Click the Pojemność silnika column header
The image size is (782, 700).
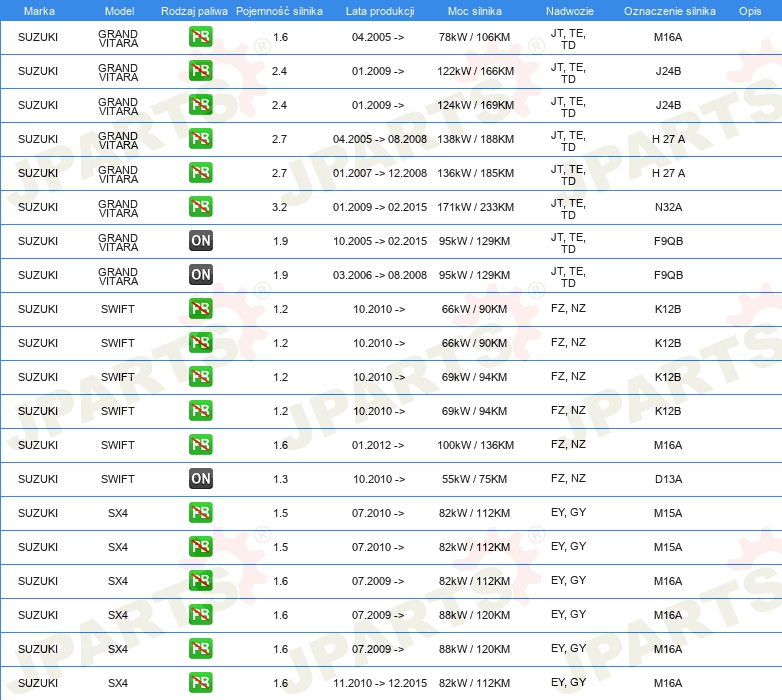[279, 11]
